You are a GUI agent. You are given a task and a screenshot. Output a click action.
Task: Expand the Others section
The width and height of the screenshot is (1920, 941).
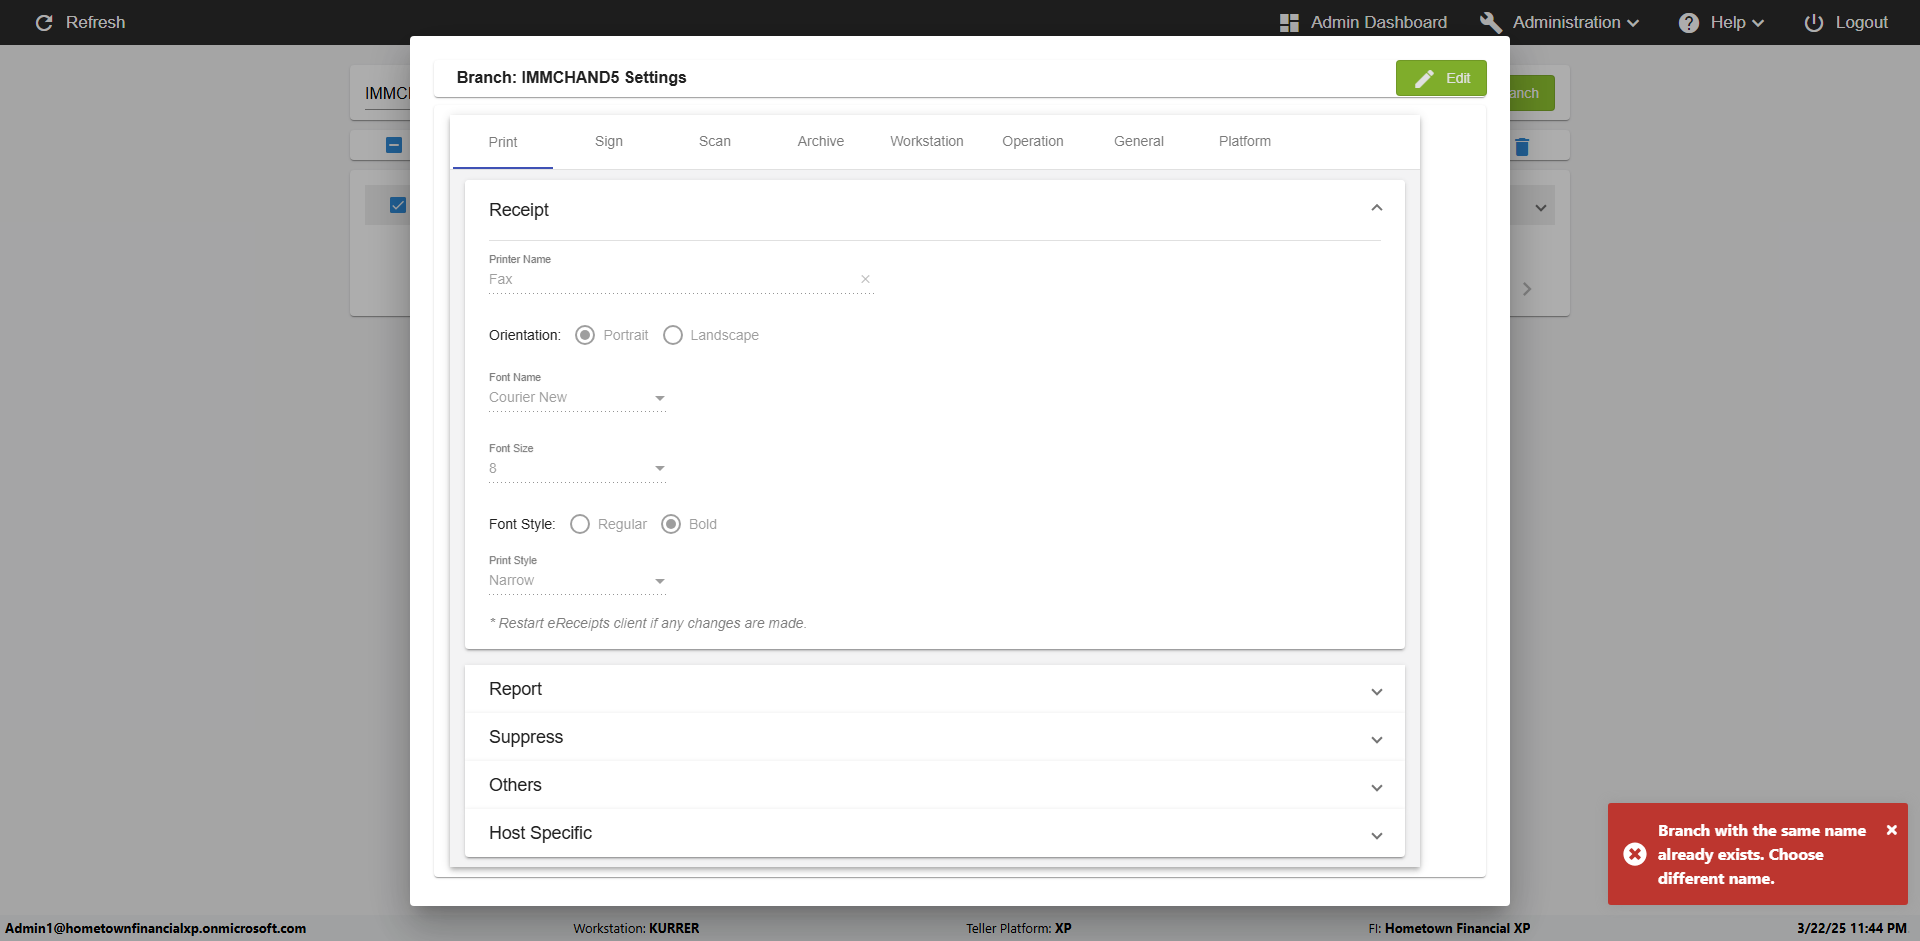pyautogui.click(x=1377, y=787)
